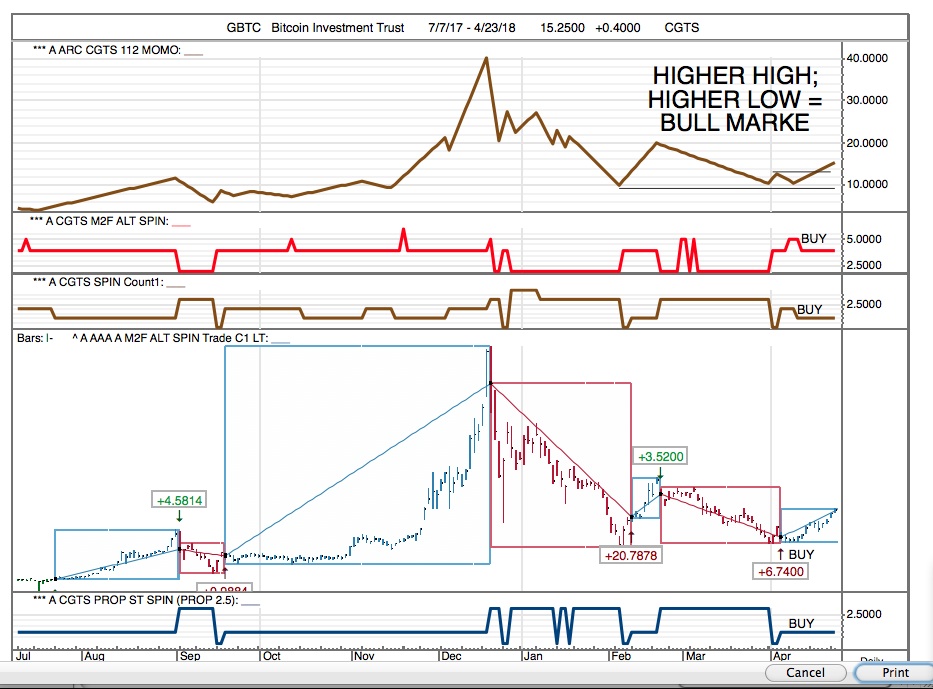Select the +3.5200 profit label

660,456
